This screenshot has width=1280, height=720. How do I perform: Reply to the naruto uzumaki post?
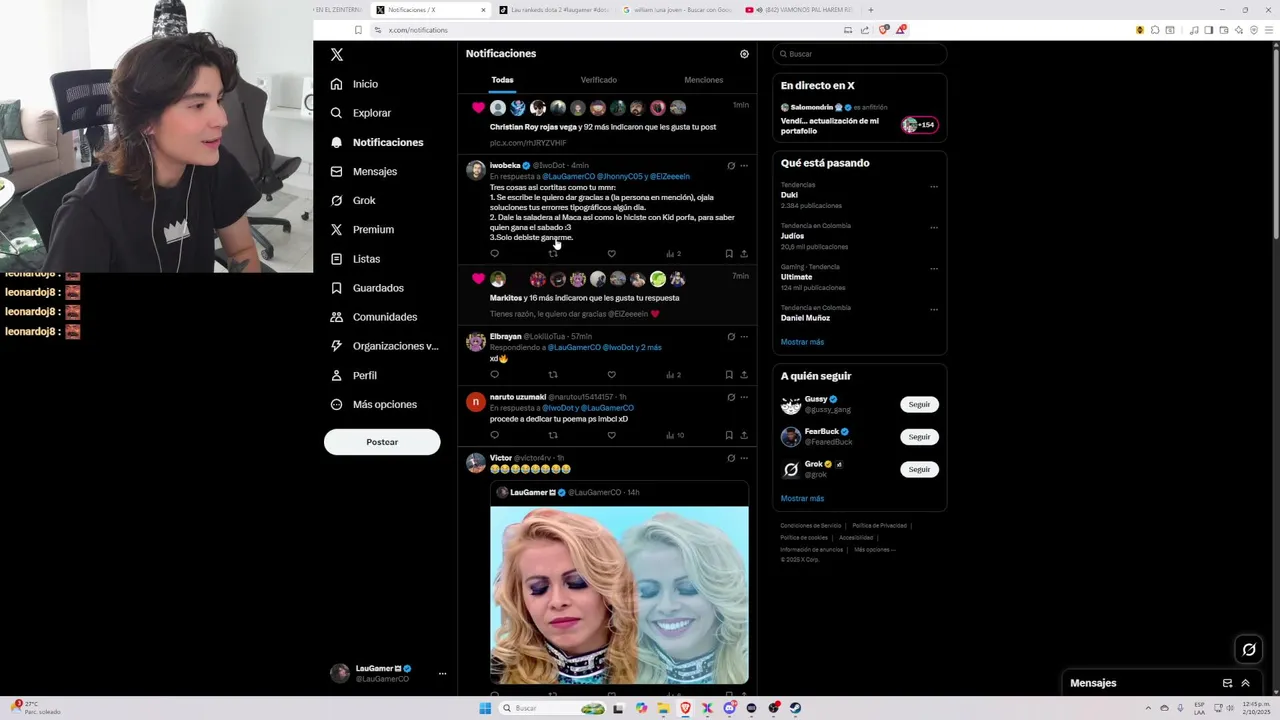click(494, 435)
